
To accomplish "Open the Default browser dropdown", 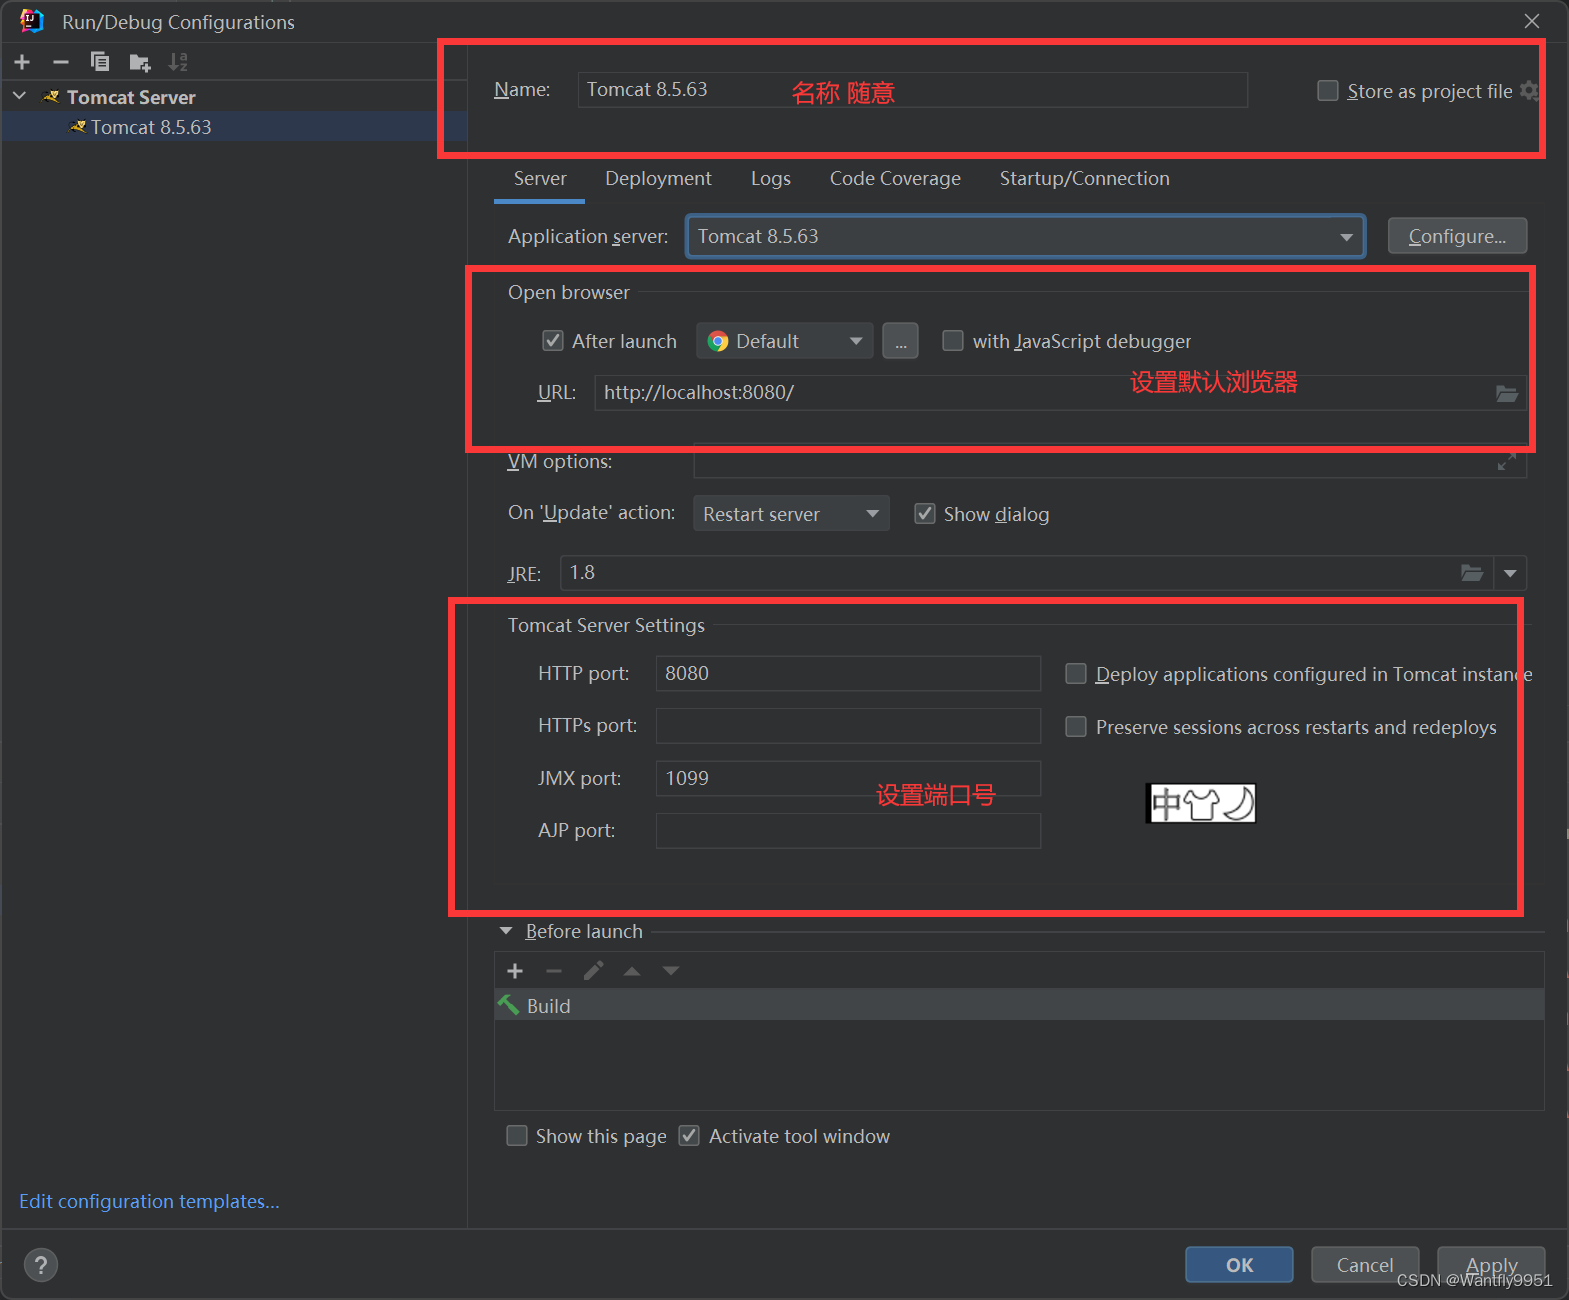I will coord(785,341).
